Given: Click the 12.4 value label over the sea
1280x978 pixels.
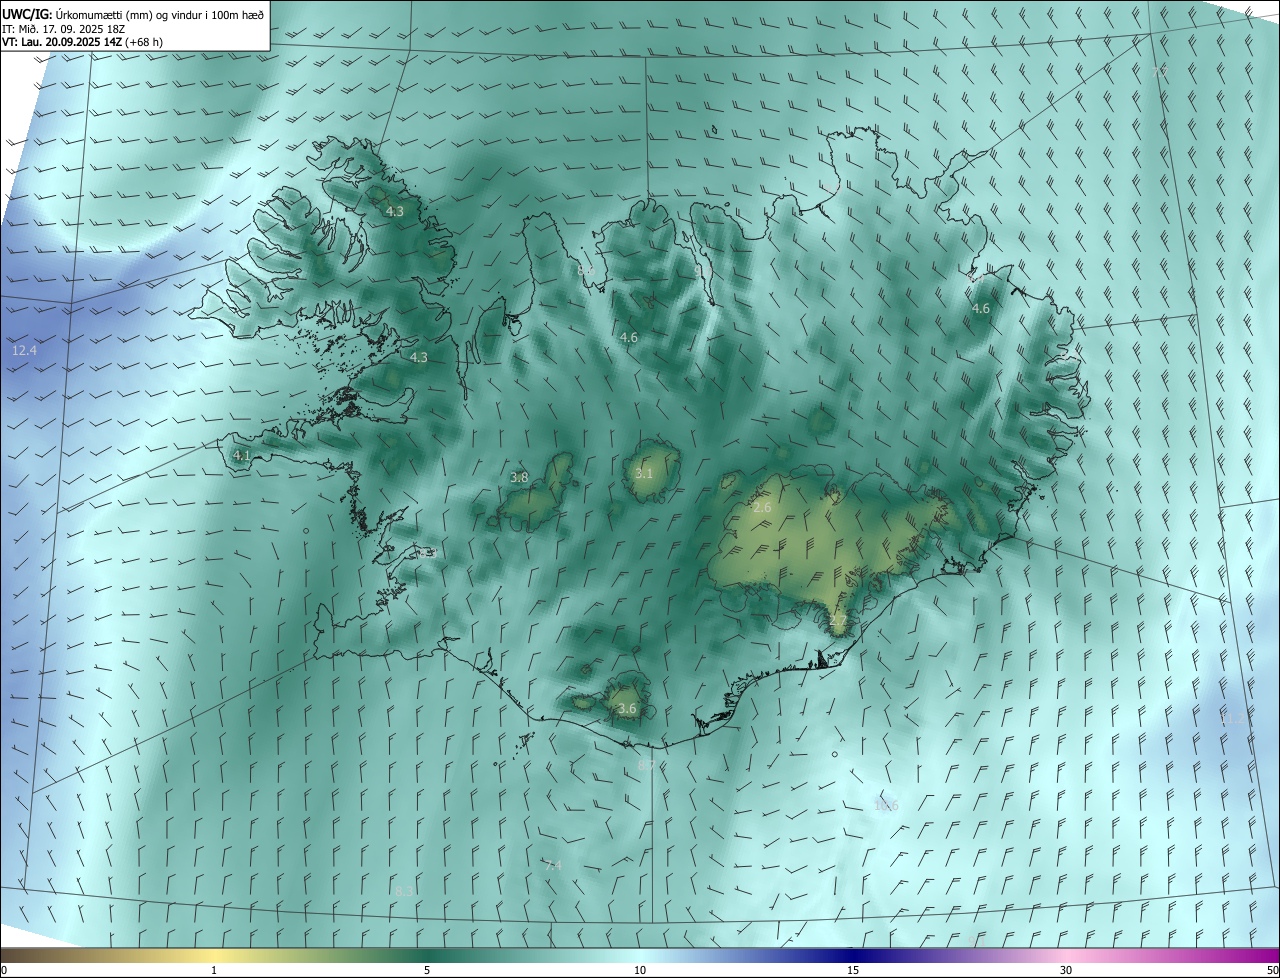Looking at the screenshot, I should pyautogui.click(x=24, y=351).
